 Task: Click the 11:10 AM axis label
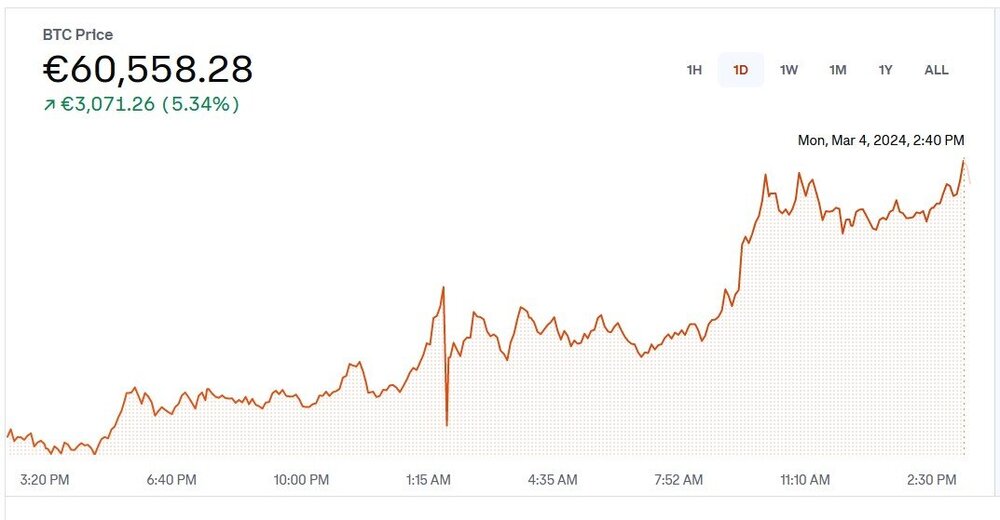805,480
